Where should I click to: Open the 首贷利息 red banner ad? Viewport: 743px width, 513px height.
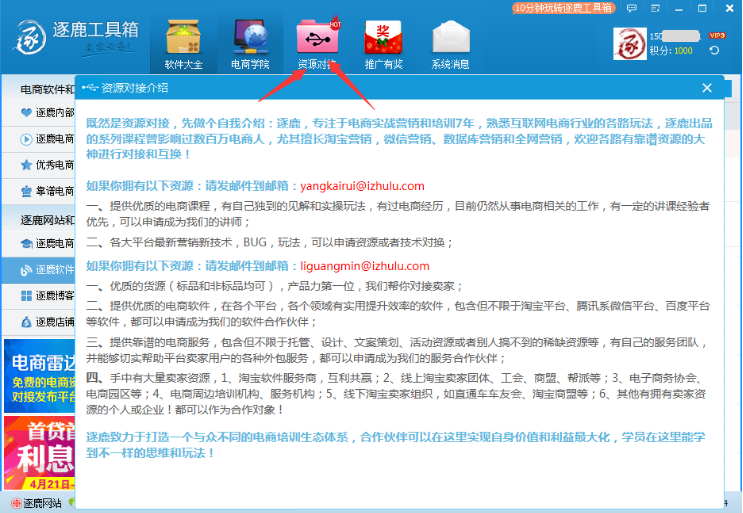tap(40, 452)
